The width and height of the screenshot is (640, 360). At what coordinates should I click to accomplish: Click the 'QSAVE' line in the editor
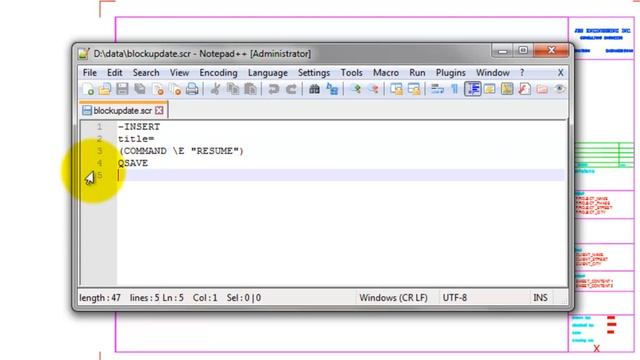(x=133, y=163)
